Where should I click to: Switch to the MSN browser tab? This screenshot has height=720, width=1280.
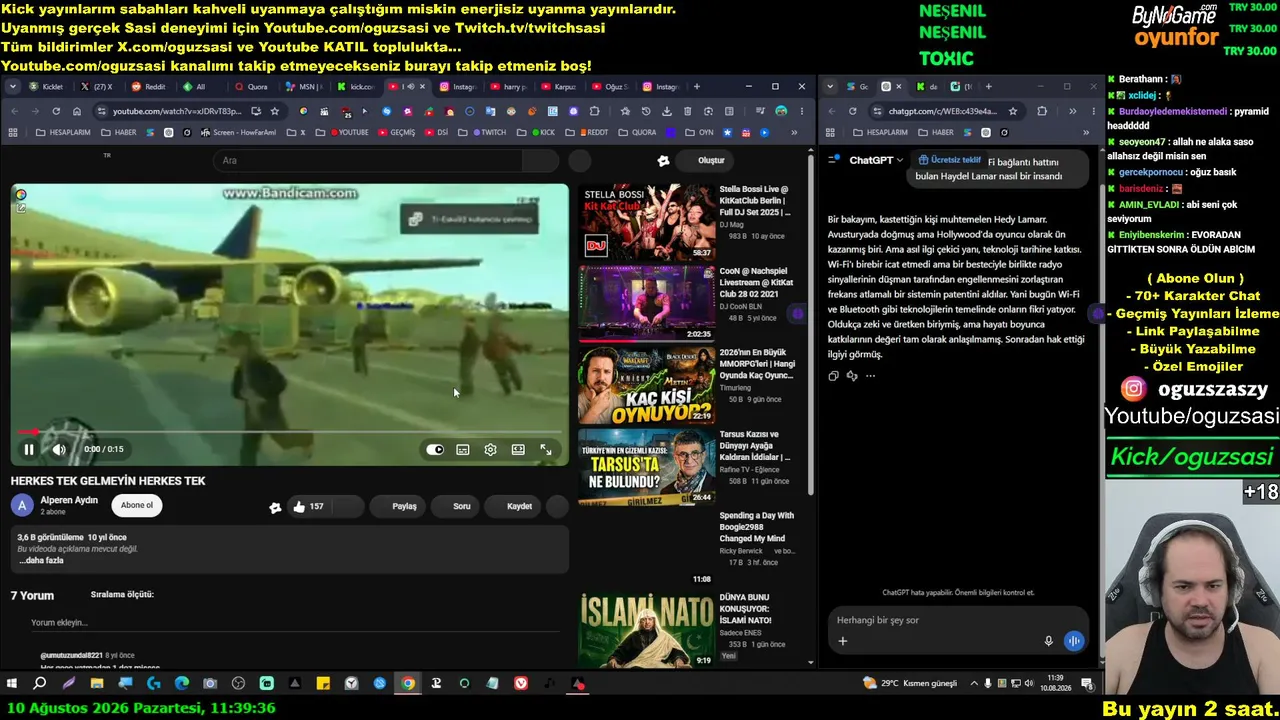tap(304, 87)
